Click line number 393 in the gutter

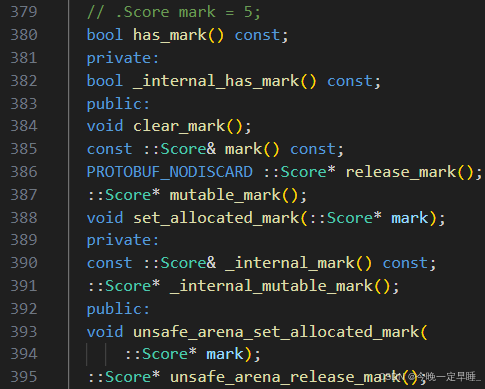pyautogui.click(x=24, y=332)
